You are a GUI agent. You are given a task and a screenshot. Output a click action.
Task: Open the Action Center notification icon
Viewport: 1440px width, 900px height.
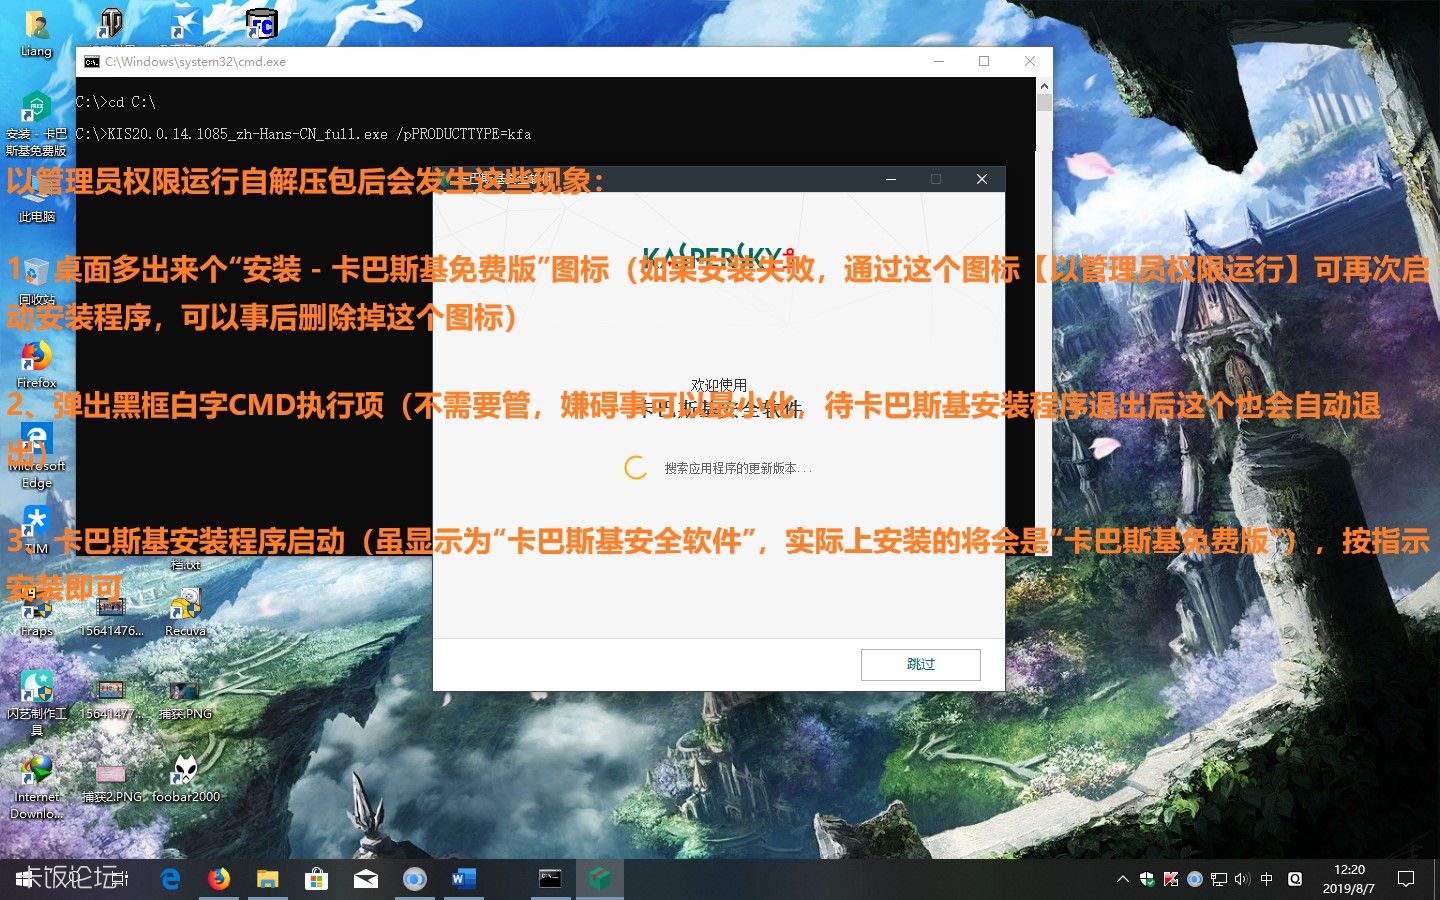coord(1406,879)
